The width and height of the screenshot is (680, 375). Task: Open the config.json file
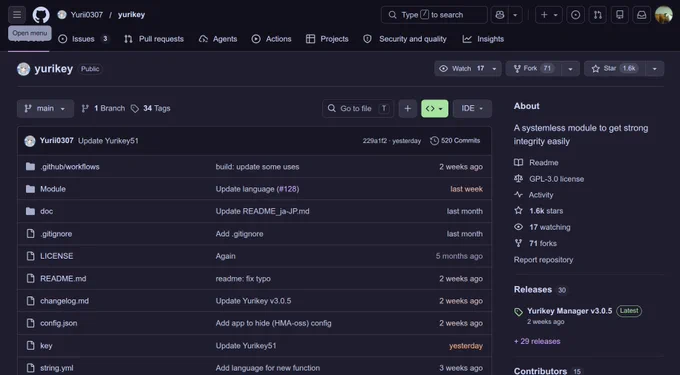[x=59, y=323]
